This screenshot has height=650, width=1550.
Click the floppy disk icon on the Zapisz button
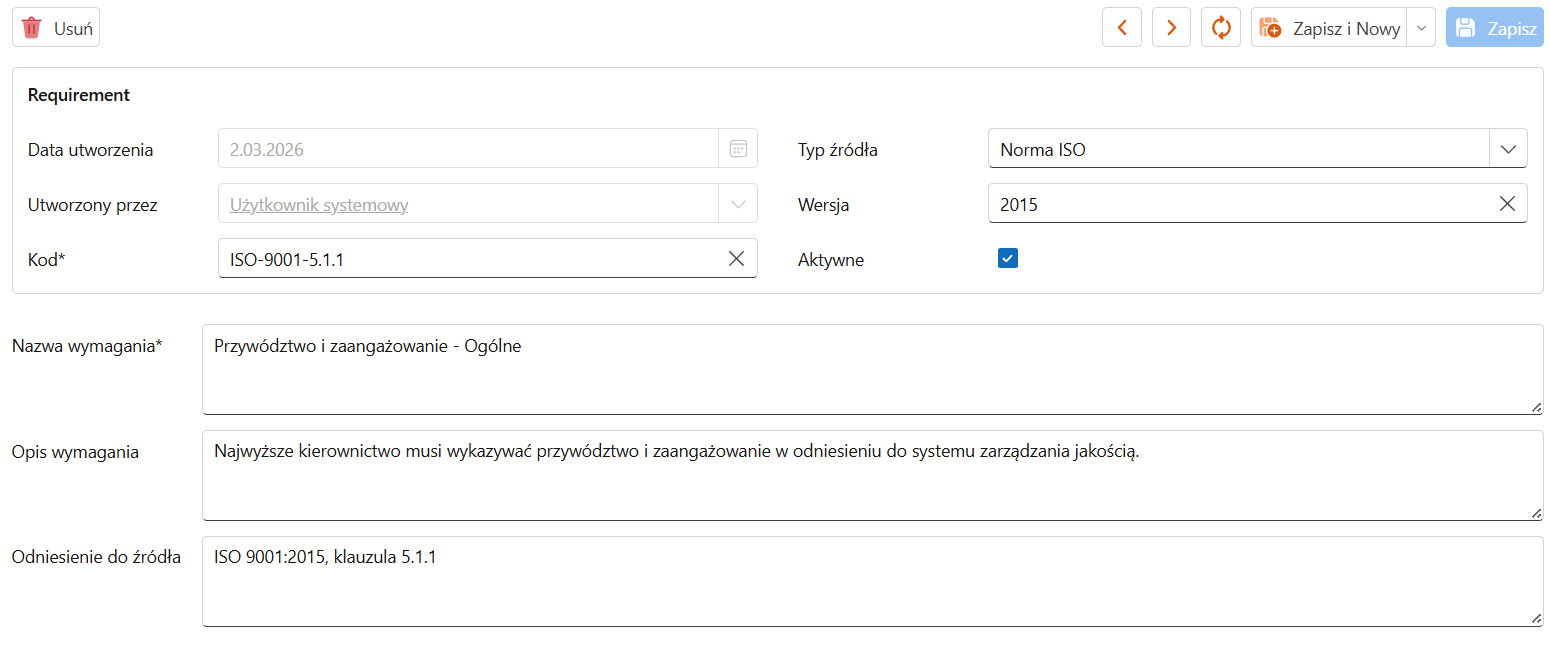[1466, 28]
